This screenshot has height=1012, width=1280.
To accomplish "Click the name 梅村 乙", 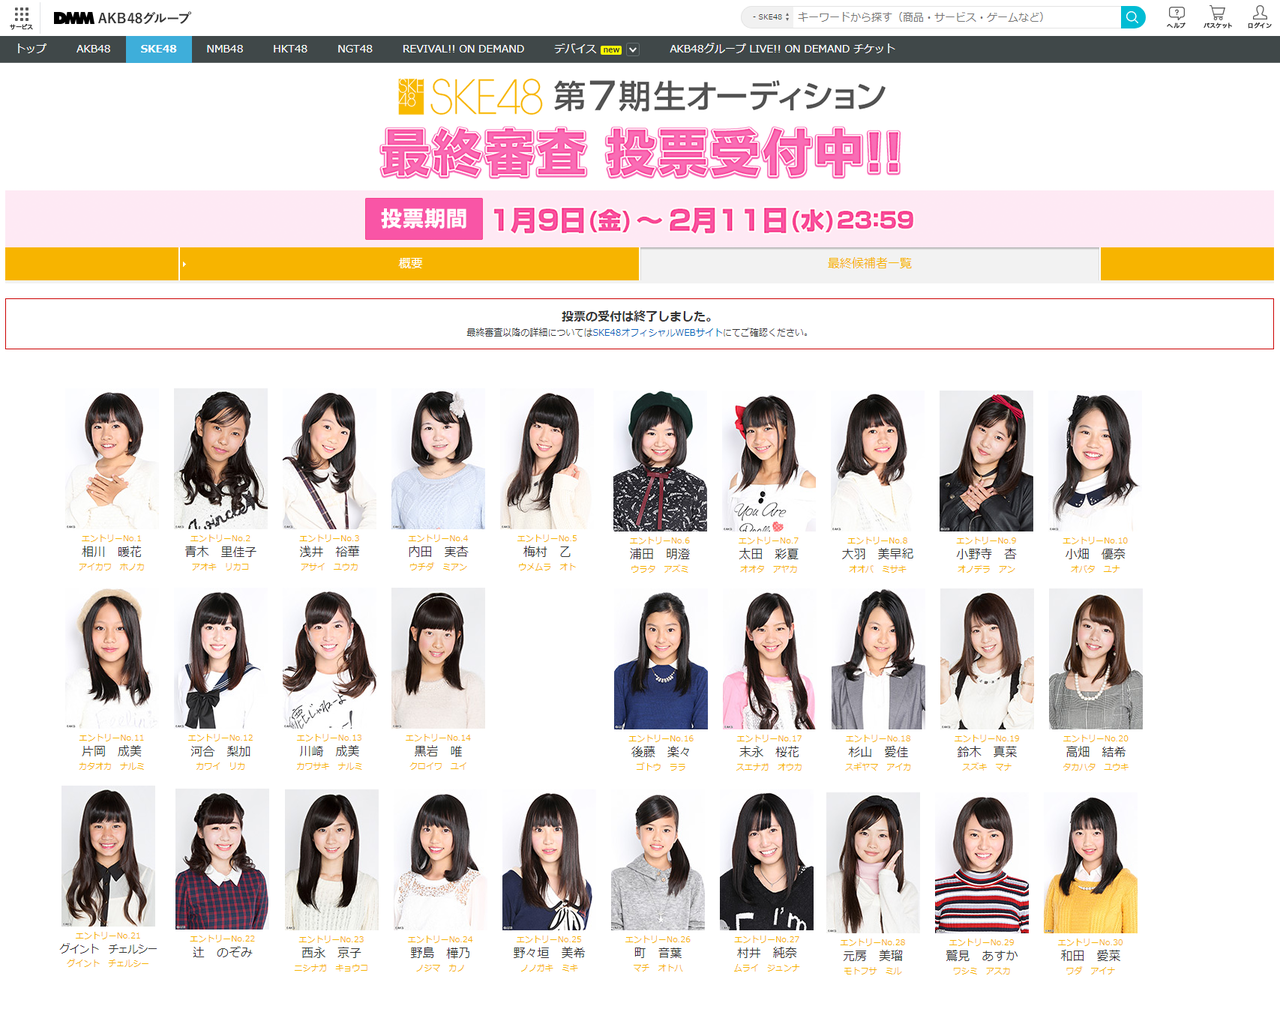I will (547, 552).
